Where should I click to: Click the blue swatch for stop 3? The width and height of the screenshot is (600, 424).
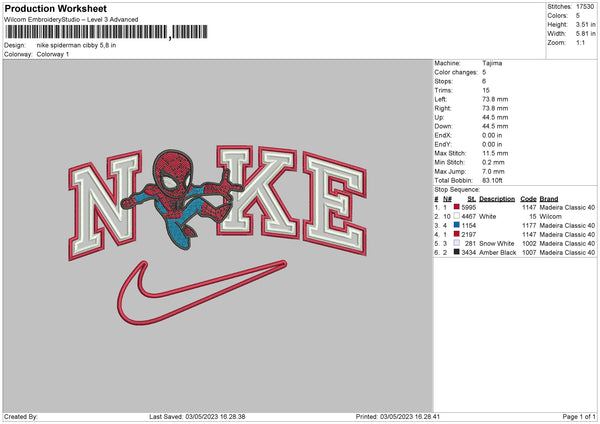point(457,225)
